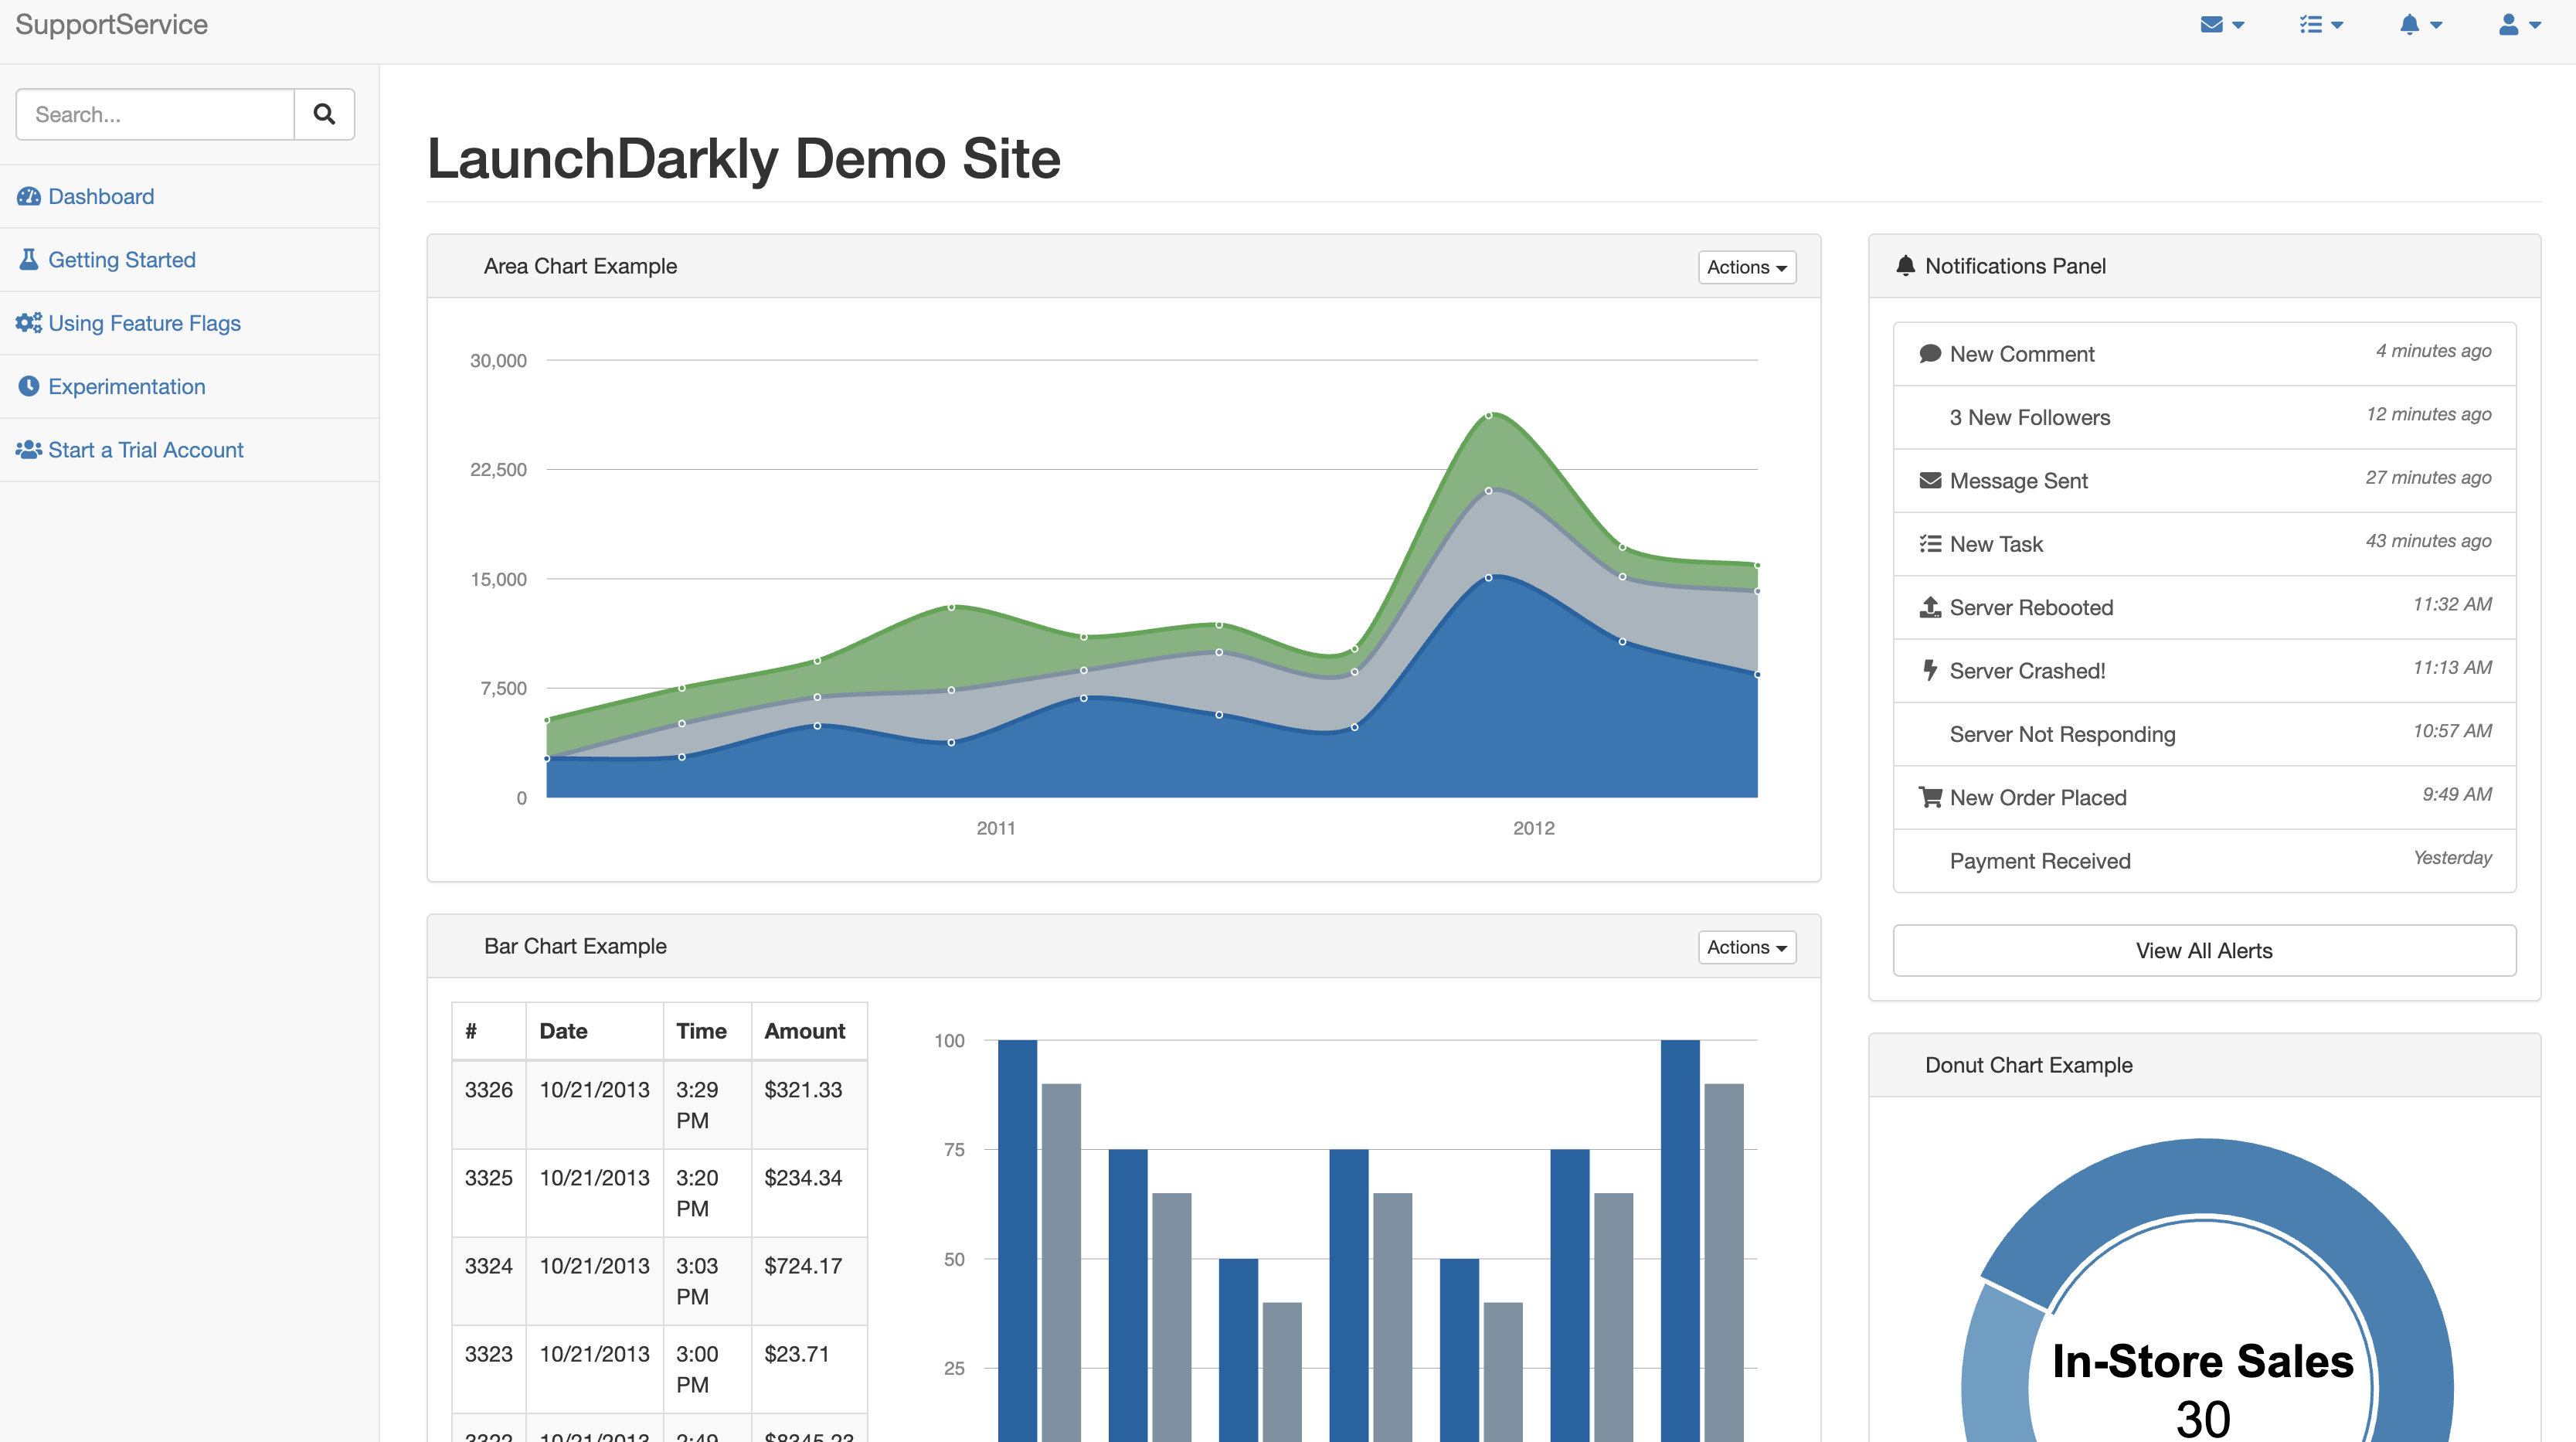Navigate to Experimentation
Screen dimensions: 2576x1442
coord(189,386)
